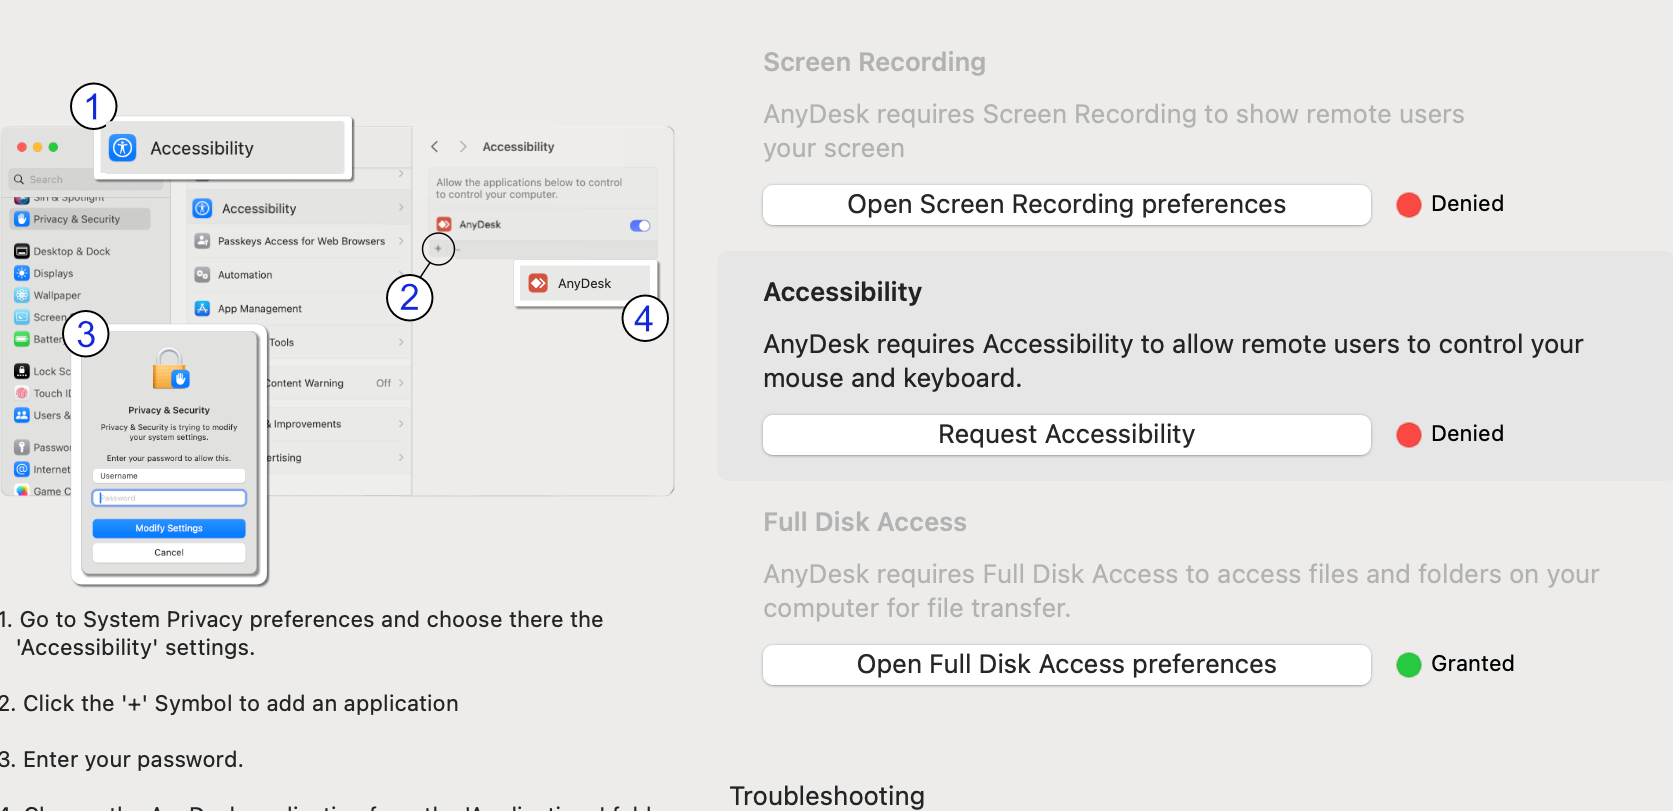Click AnyDesk icon in the enlarged callout

538,283
